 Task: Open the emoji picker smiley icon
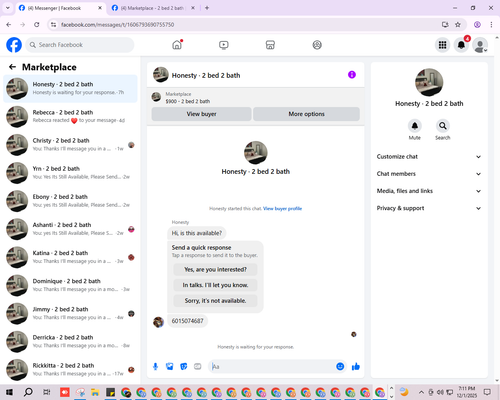tap(340, 366)
